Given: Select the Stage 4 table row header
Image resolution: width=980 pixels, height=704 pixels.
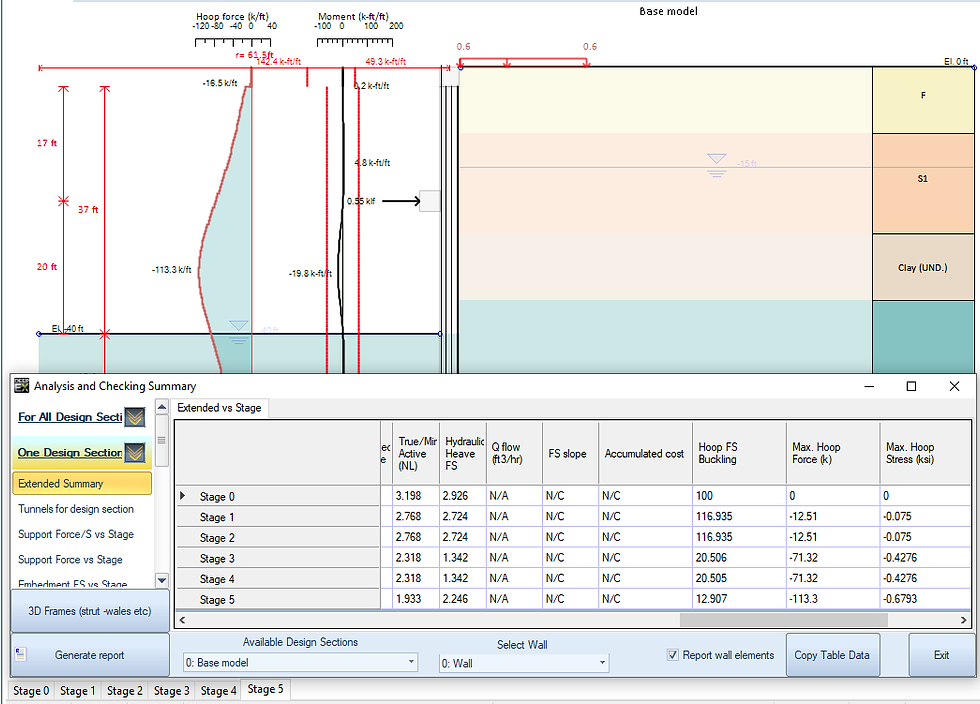Looking at the screenshot, I should point(278,579).
